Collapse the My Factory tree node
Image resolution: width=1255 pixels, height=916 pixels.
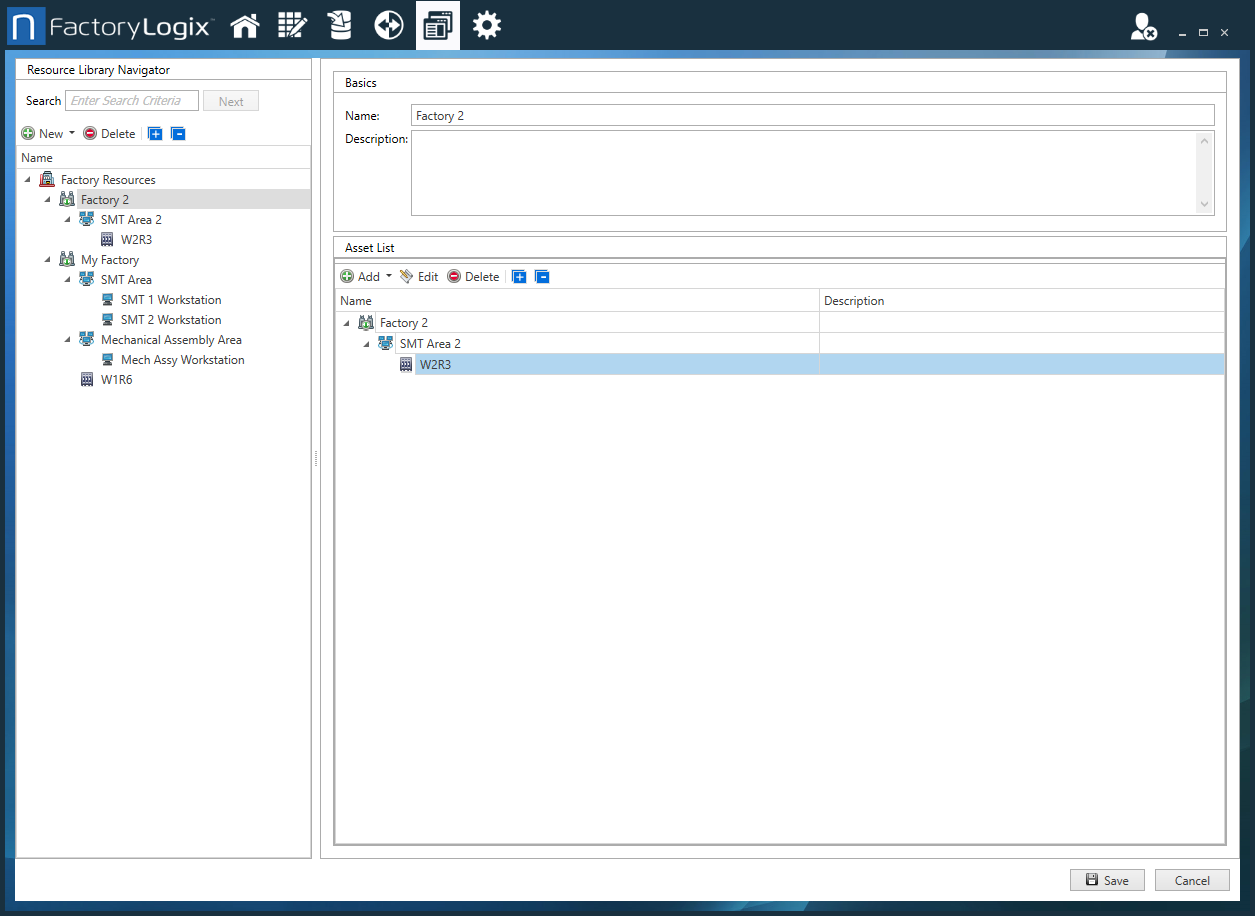coord(48,260)
